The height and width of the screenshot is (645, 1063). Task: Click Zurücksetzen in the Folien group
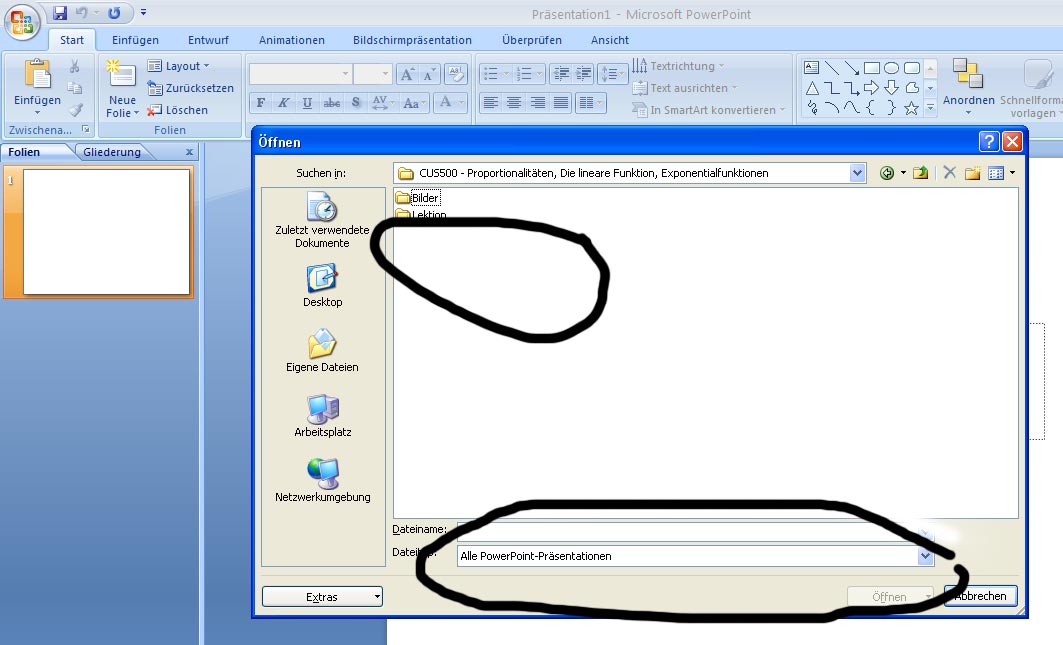click(191, 88)
